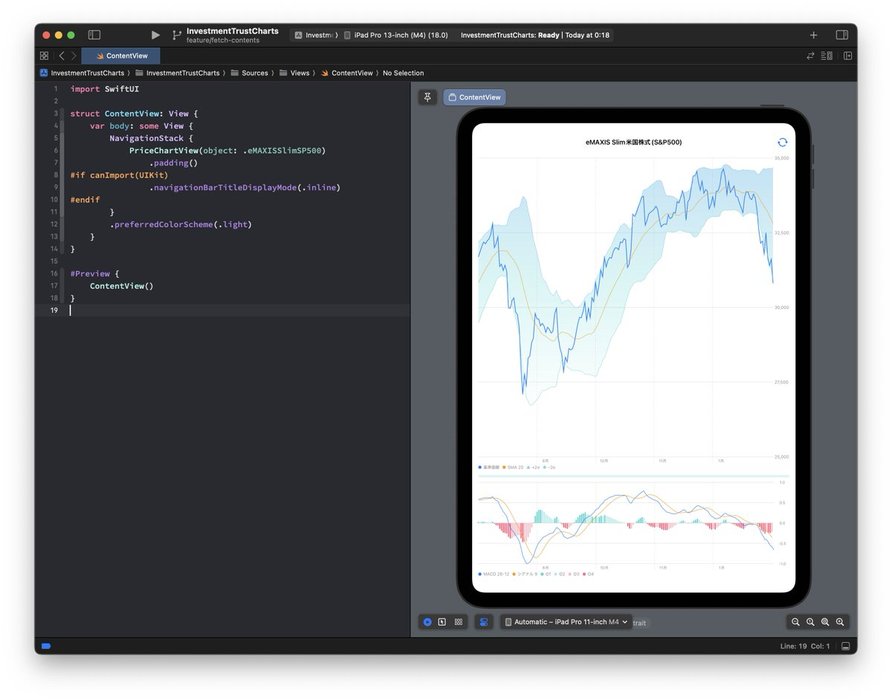Screen dimensions: 892x700
Task: Place cursor on 'NavigationStack {' line
Action: pos(151,138)
